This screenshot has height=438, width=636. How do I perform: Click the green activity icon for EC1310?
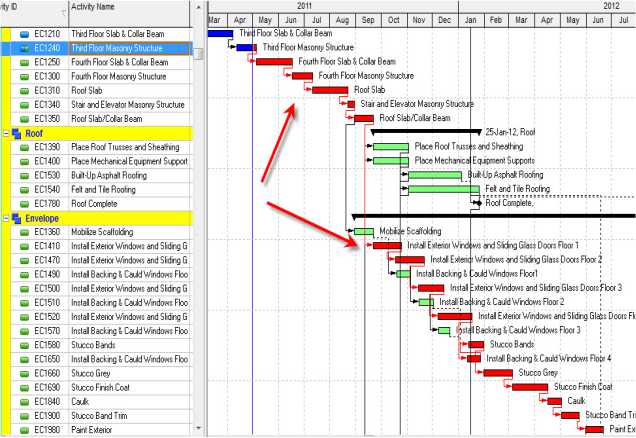tap(24, 90)
